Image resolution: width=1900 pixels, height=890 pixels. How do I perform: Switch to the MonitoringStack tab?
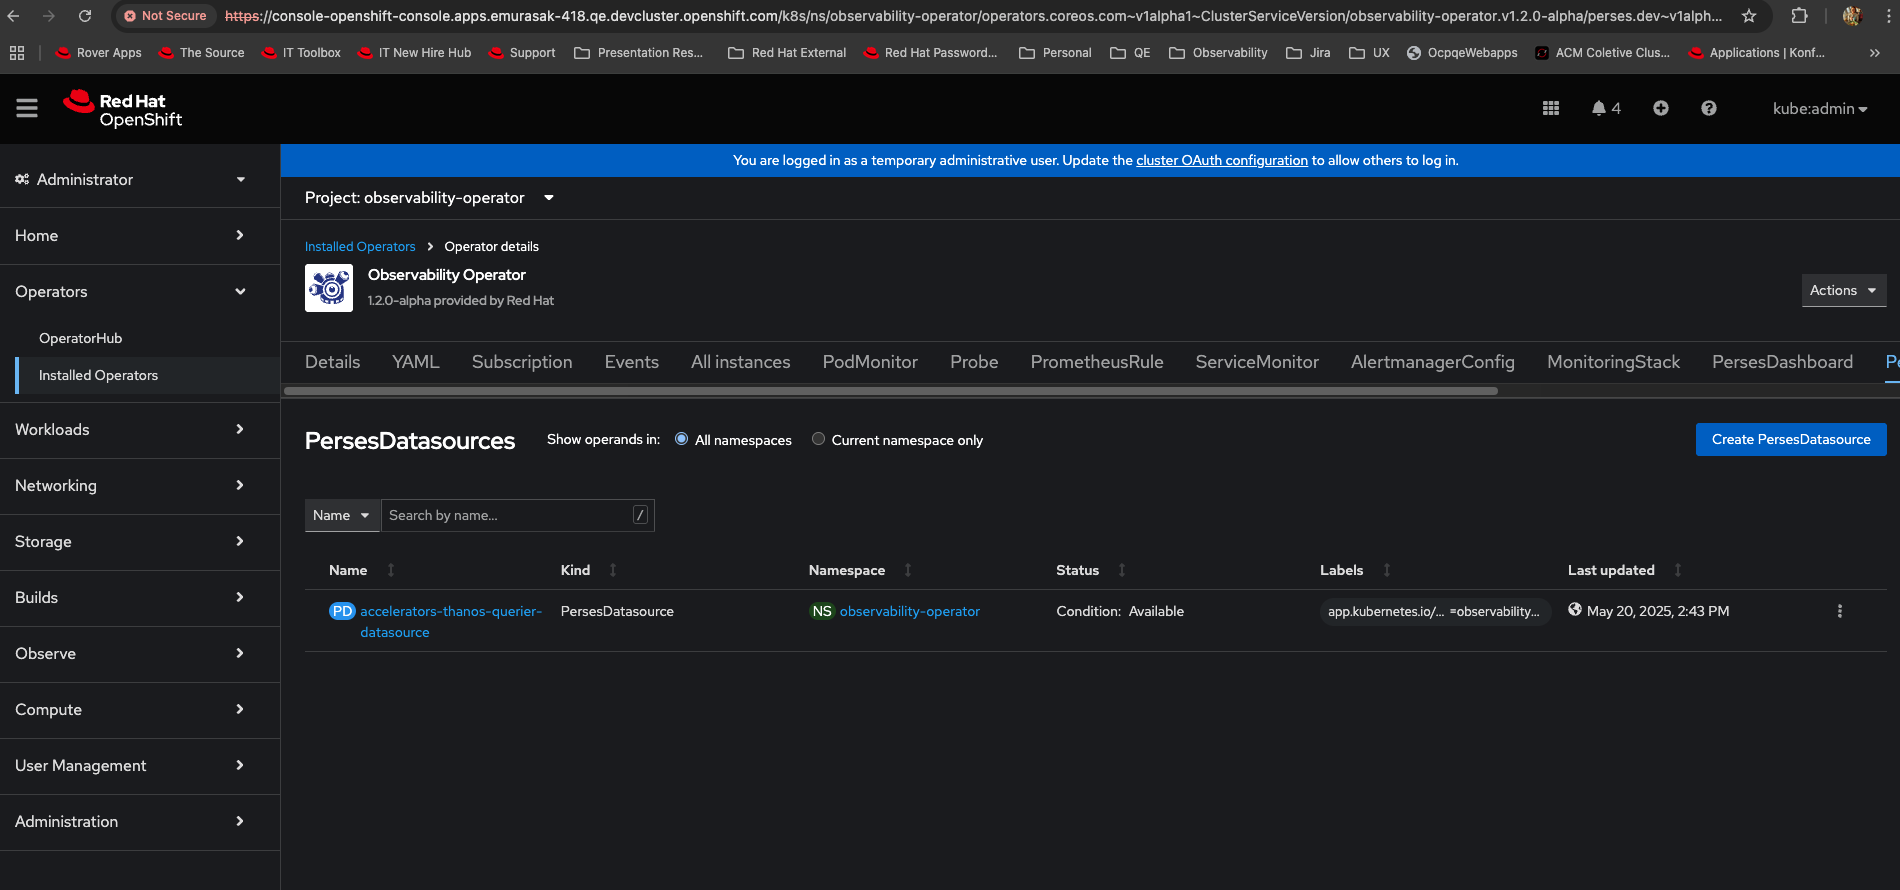click(x=1613, y=362)
